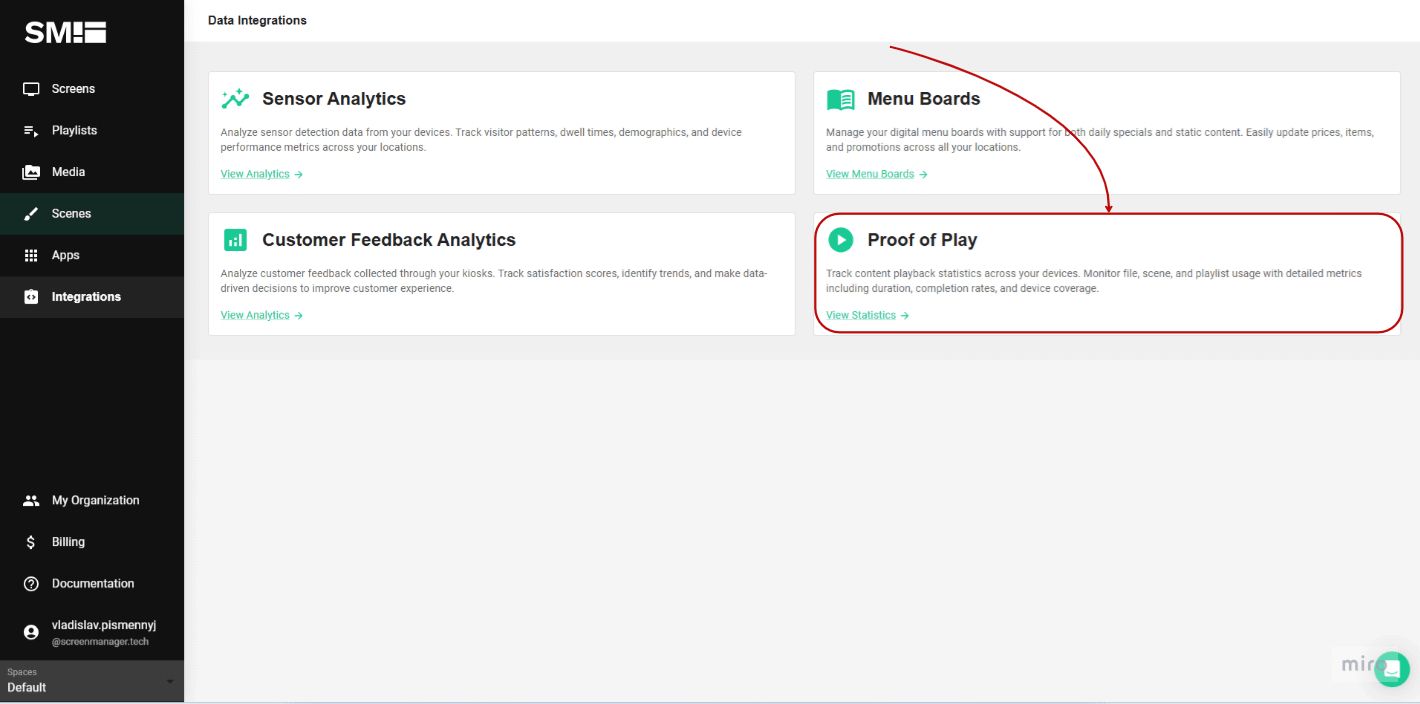
Task: Open View Analytics under Sensor Analytics
Action: point(262,174)
